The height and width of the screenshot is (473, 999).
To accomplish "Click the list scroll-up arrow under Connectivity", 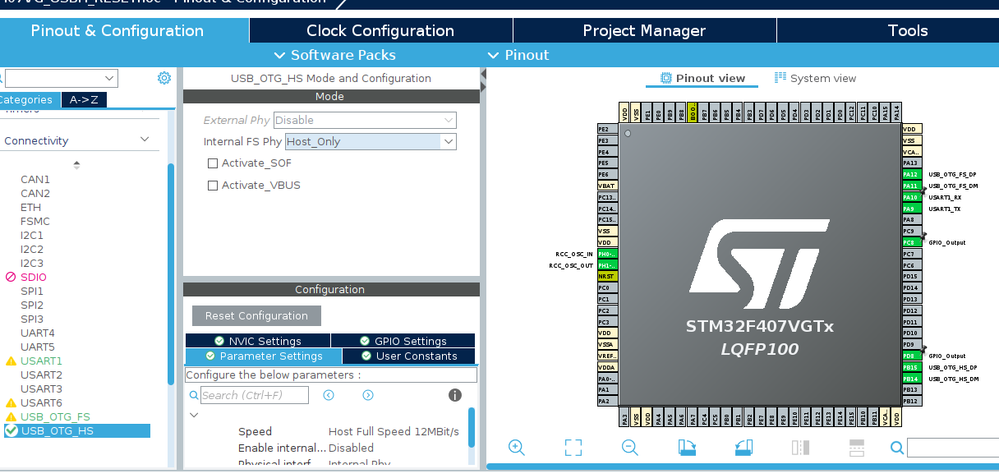I will click(x=76, y=164).
